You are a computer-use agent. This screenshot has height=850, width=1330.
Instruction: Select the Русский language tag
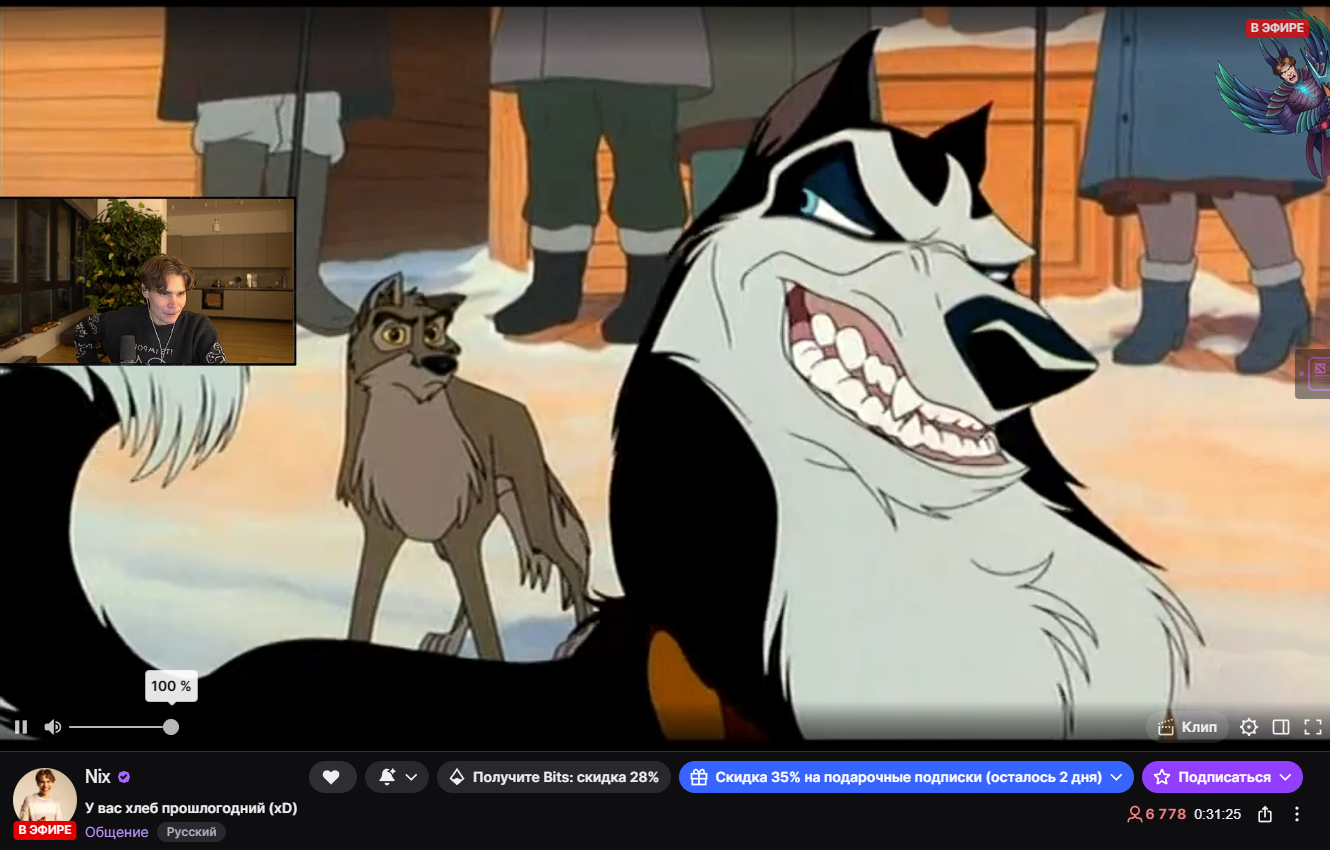191,832
